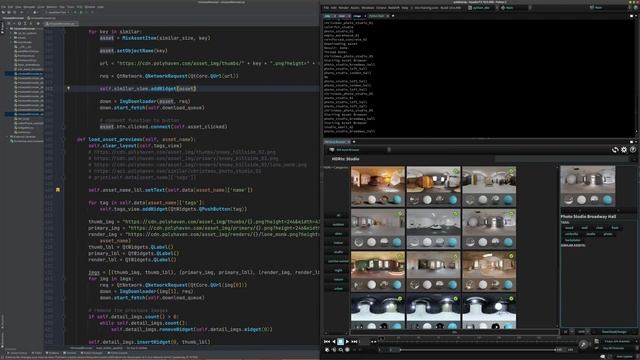
Task: Select the last dark studio HDRI in bottom row
Action: (489, 311)
